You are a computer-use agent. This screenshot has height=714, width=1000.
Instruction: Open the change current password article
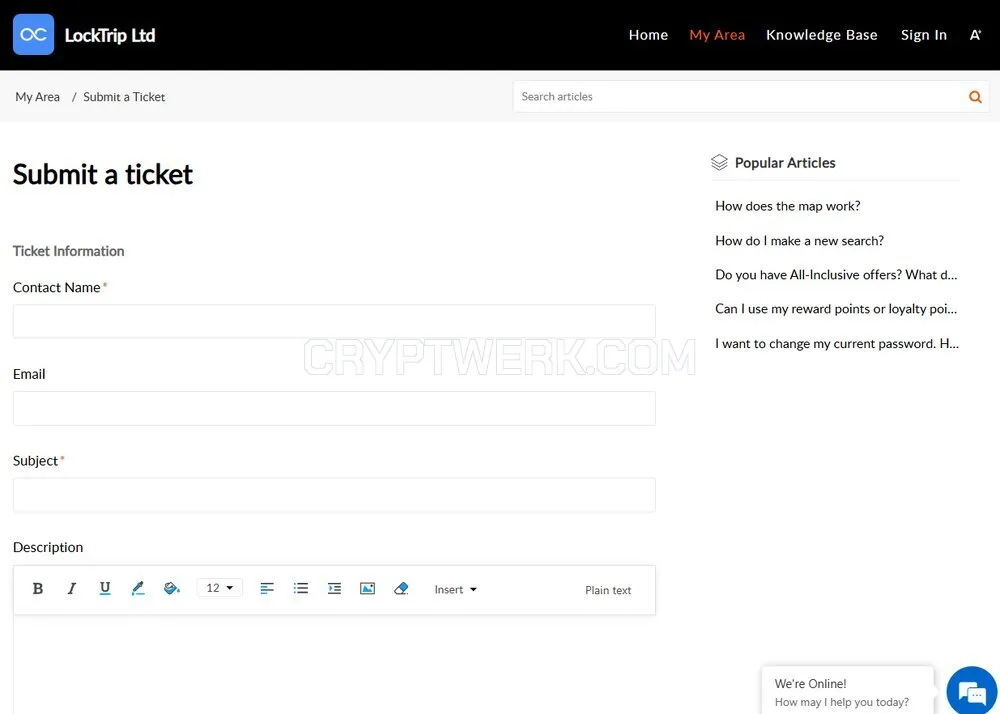837,344
